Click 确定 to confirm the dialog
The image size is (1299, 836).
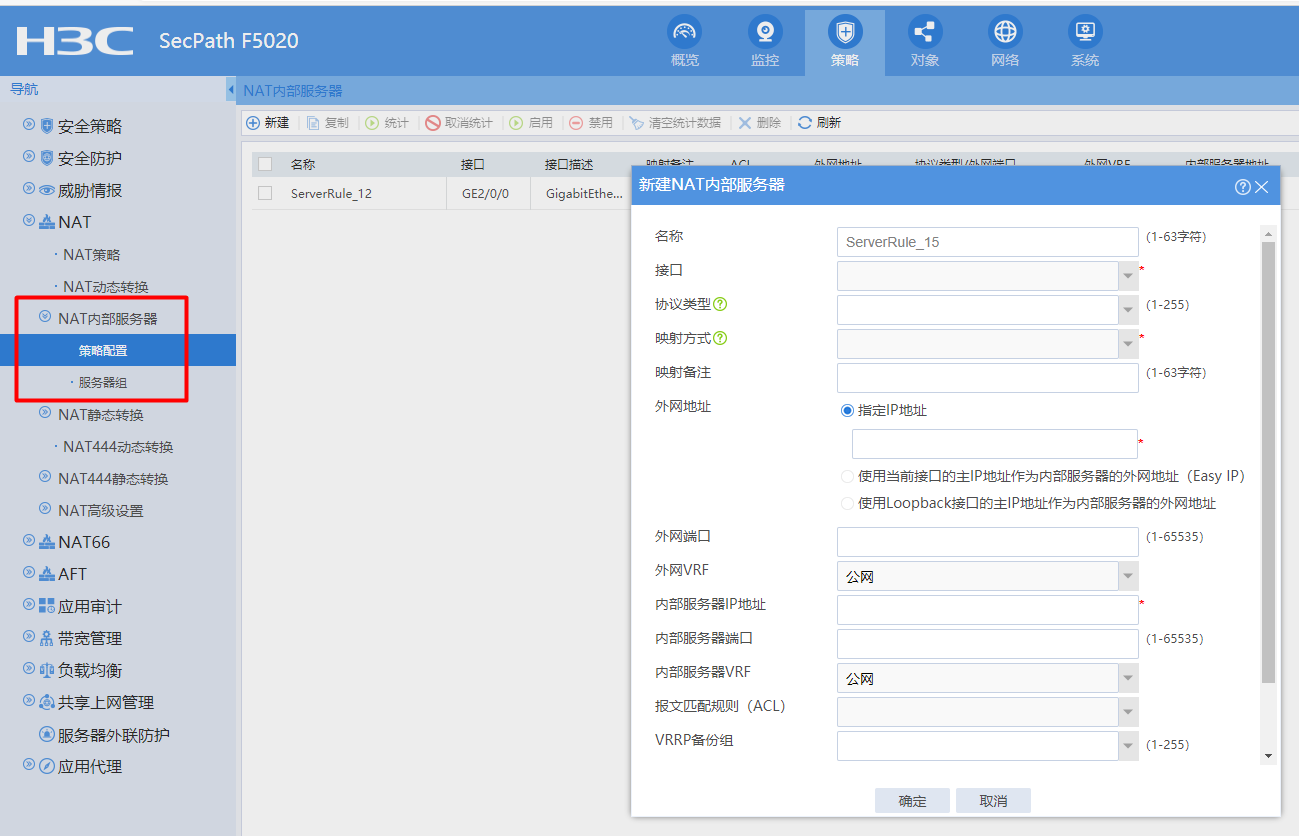912,801
